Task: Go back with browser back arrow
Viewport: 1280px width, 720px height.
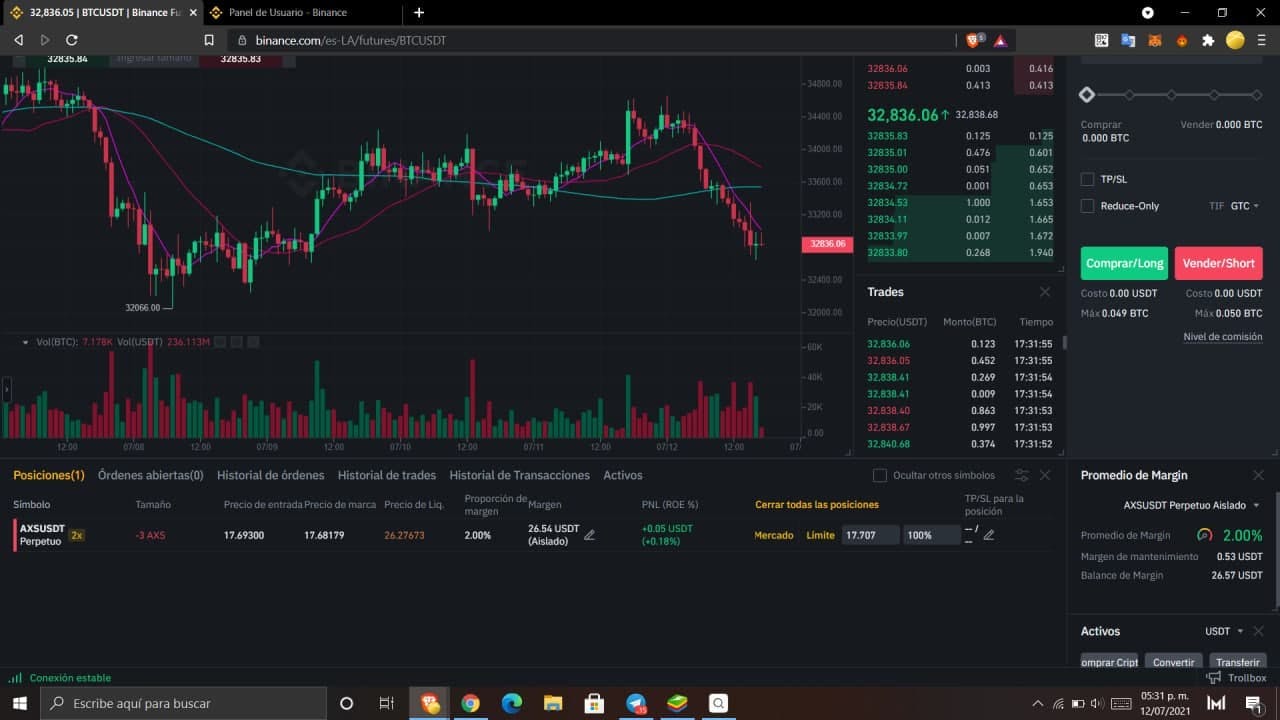Action: pyautogui.click(x=18, y=40)
